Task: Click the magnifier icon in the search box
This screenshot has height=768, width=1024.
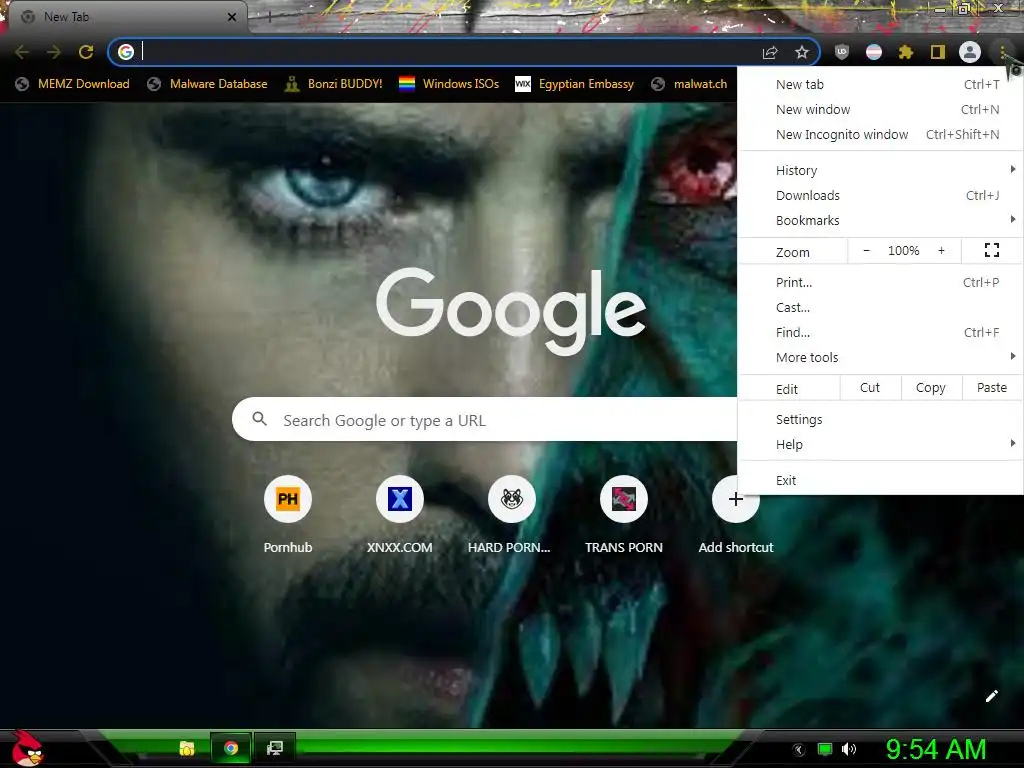Action: click(259, 419)
